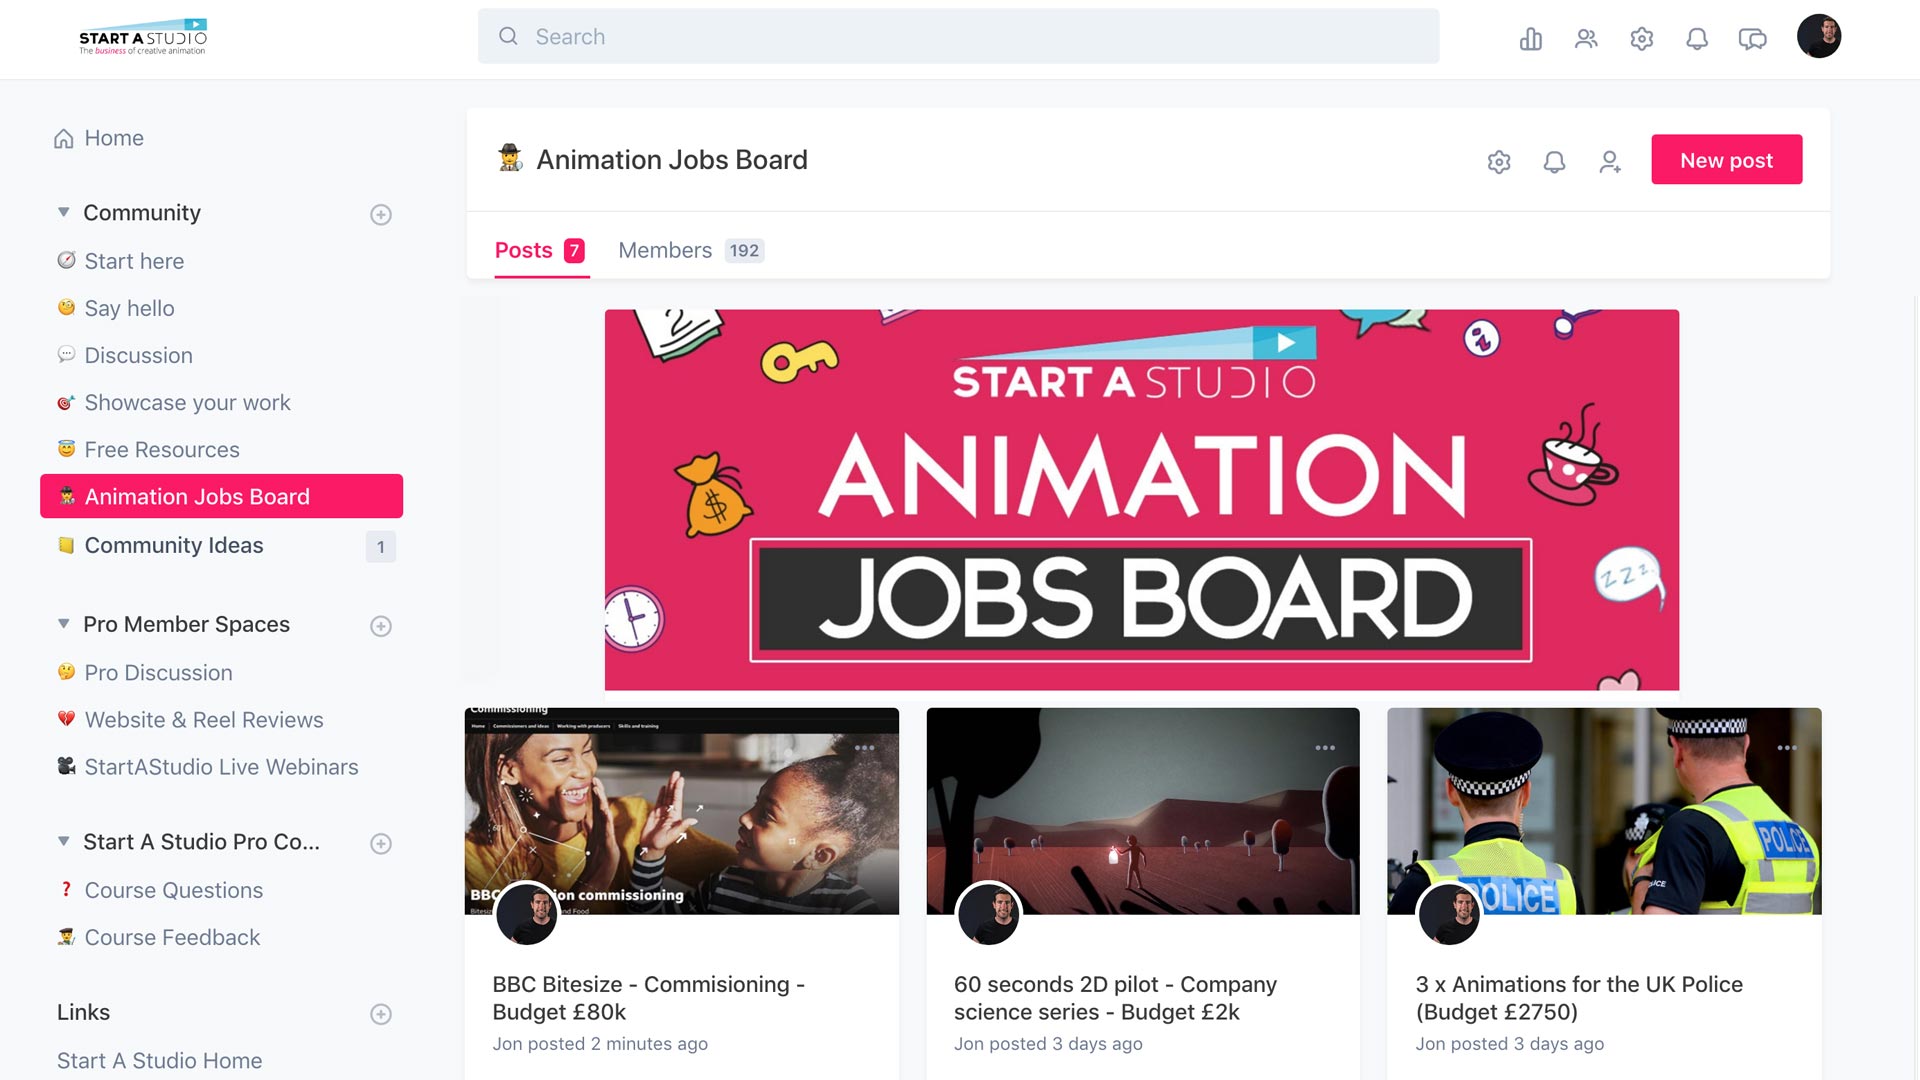Open direct messages chat bubble icon
This screenshot has width=1920, height=1080.
tap(1752, 37)
